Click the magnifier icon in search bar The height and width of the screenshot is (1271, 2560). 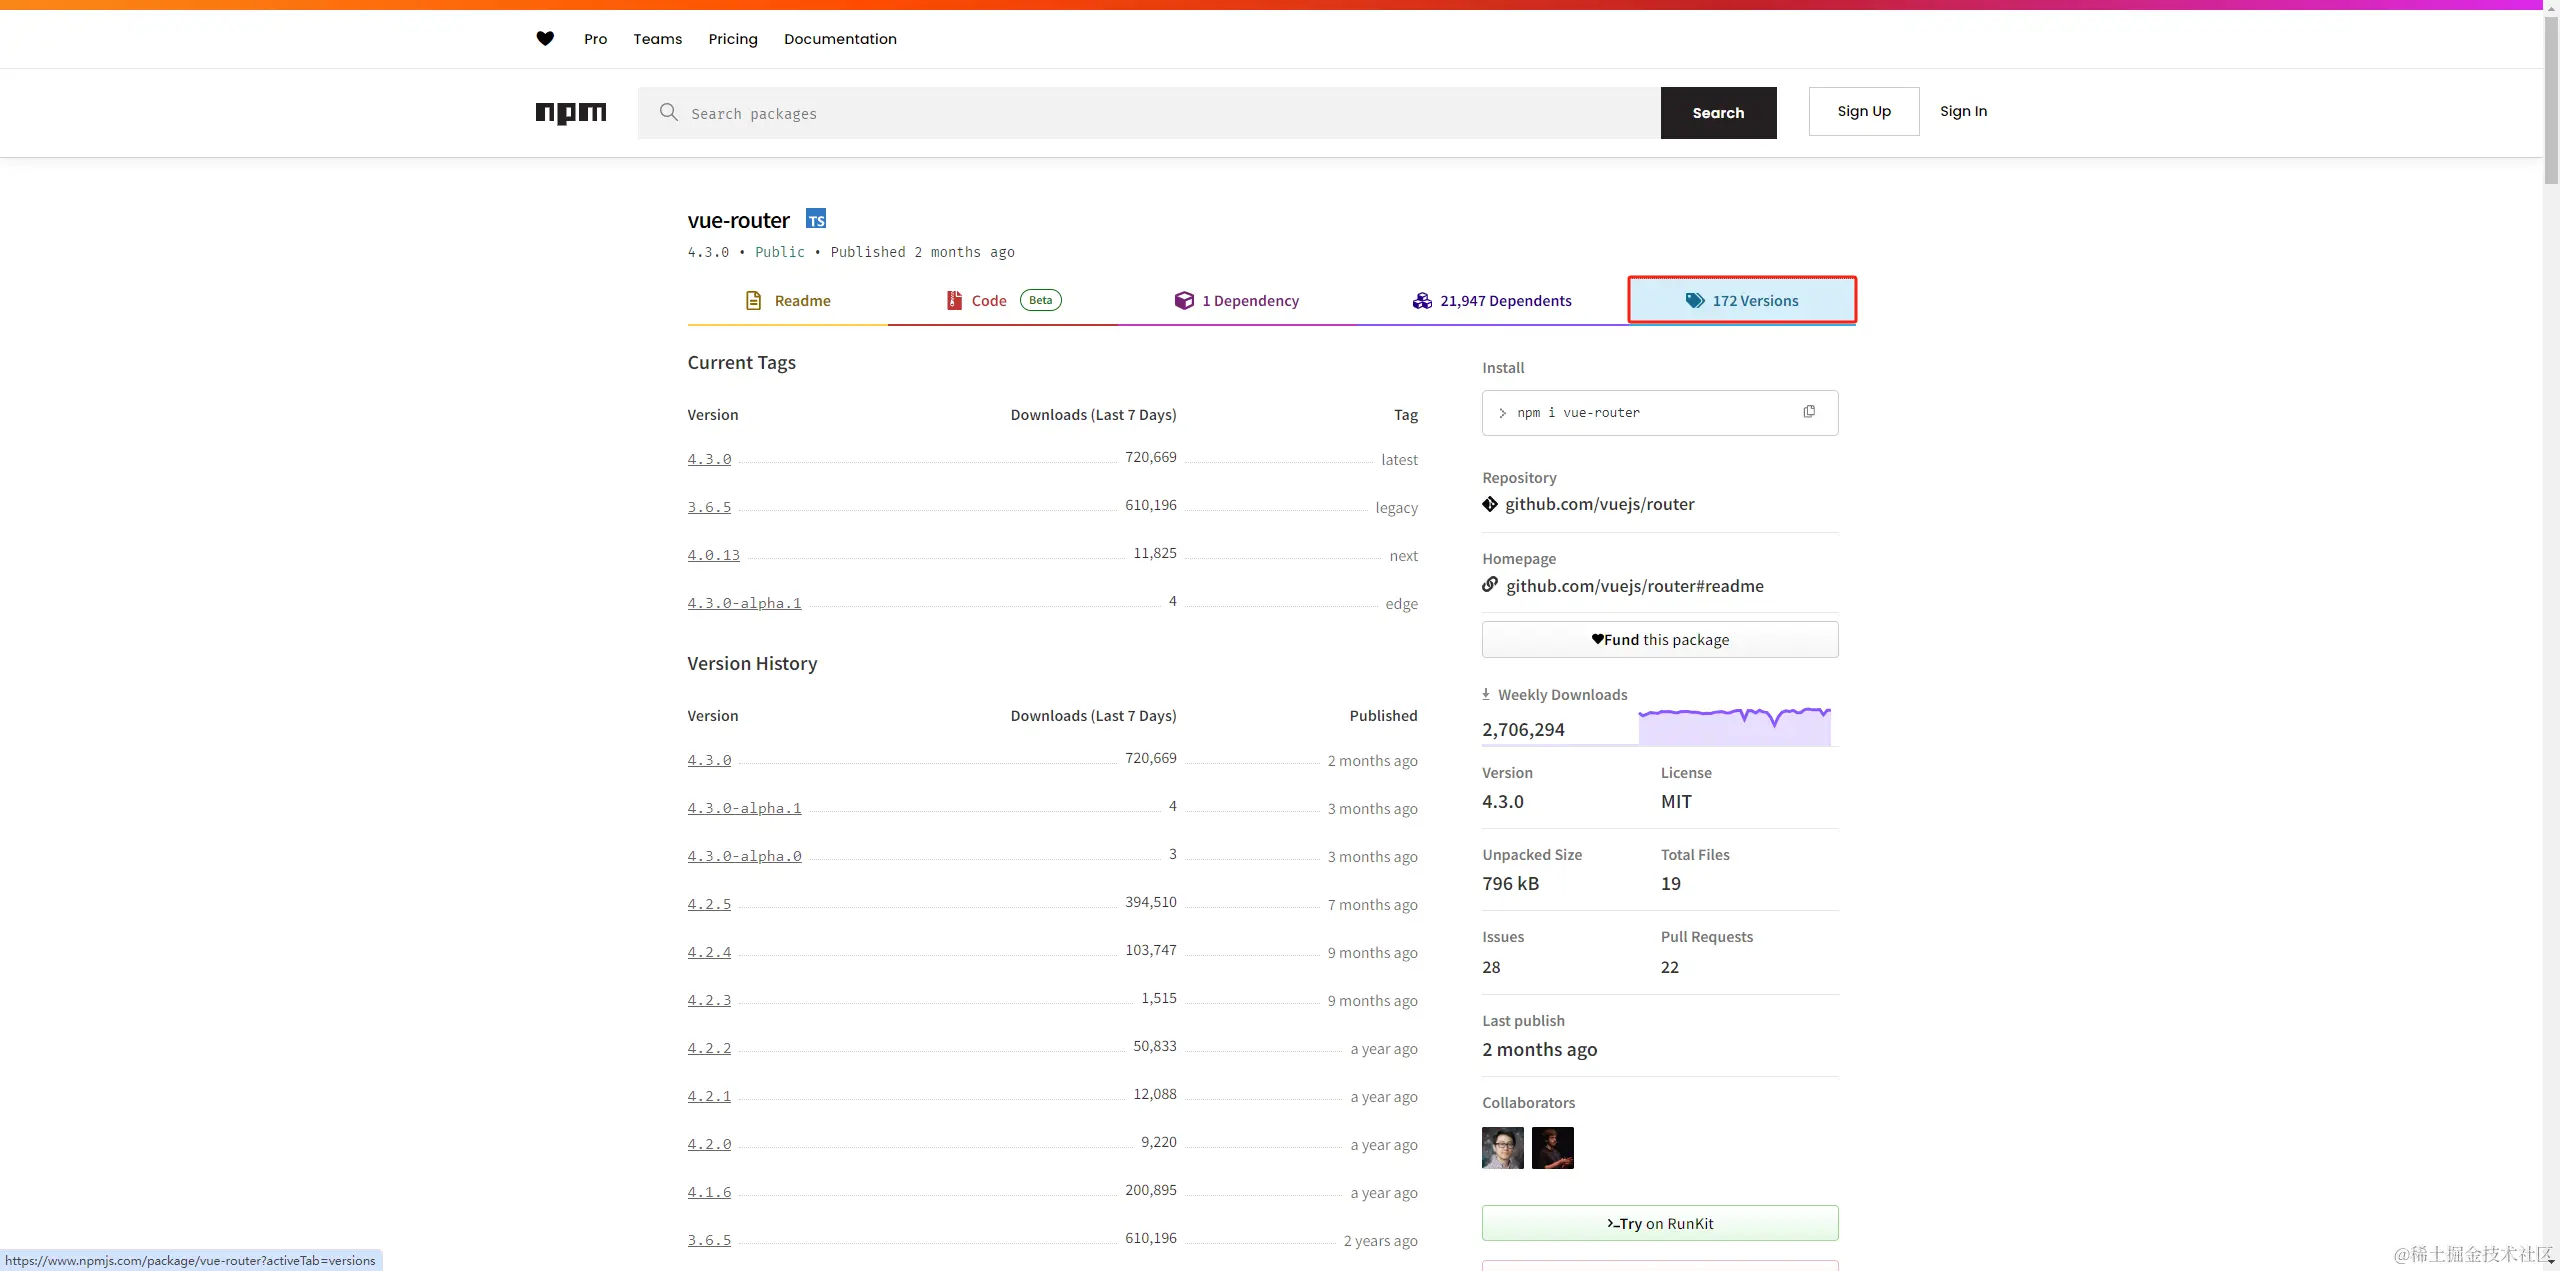(669, 113)
